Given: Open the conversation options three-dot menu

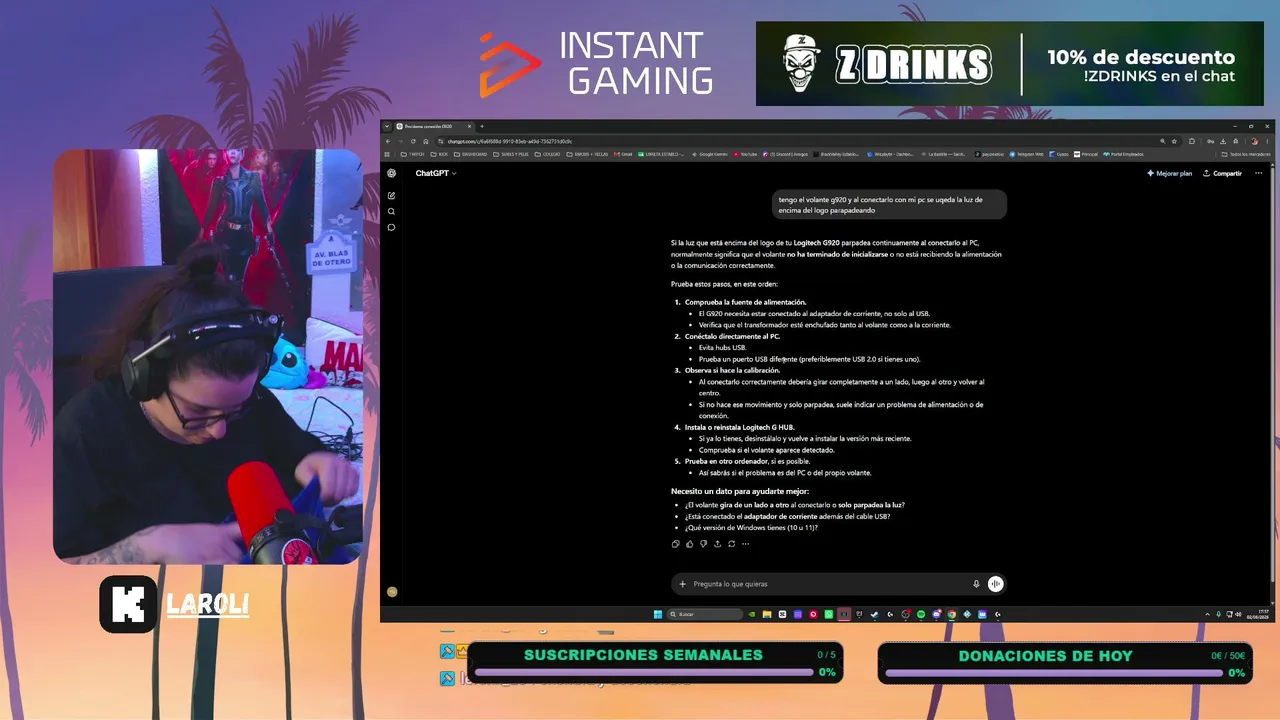Looking at the screenshot, I should pyautogui.click(x=1258, y=173).
